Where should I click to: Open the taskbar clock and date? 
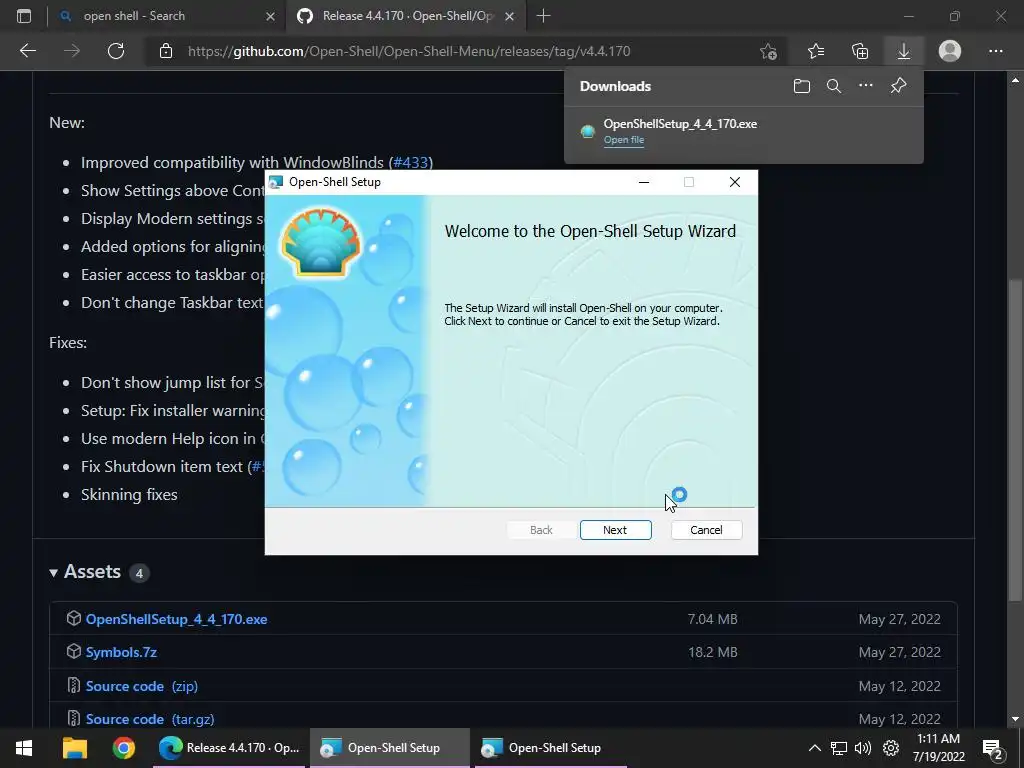coord(938,748)
